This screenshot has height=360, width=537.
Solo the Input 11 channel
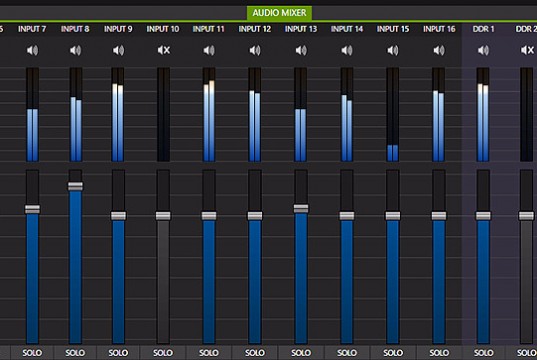pyautogui.click(x=209, y=353)
